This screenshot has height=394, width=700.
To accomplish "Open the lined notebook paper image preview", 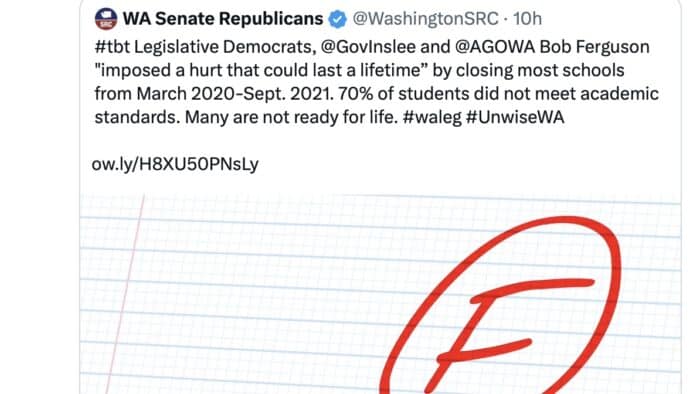I will click(380, 294).
